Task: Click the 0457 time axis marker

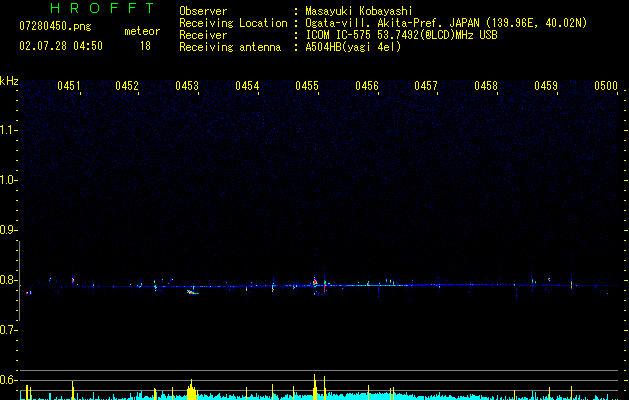Action: point(426,86)
